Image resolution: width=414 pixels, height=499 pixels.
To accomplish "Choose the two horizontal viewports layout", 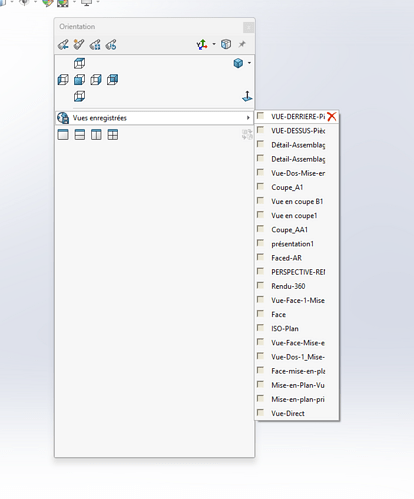I will coord(80,135).
